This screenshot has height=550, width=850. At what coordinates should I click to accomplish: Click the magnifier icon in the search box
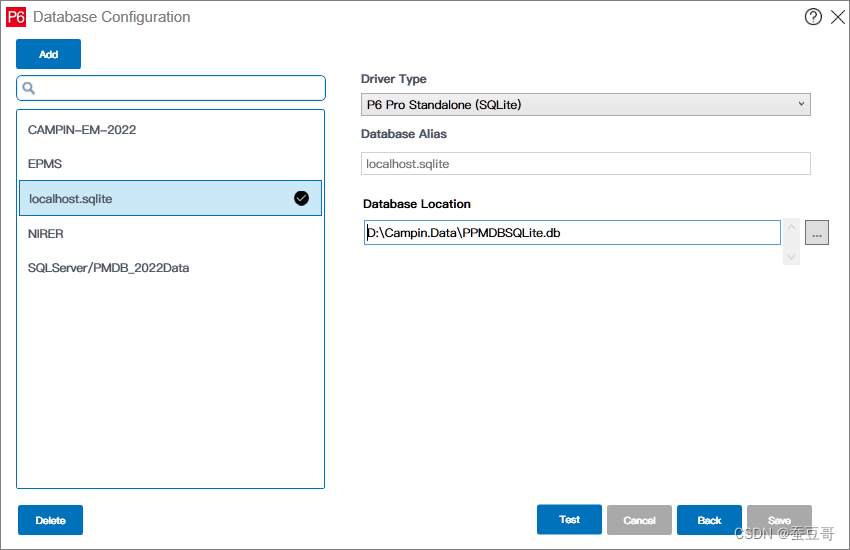tap(29, 88)
